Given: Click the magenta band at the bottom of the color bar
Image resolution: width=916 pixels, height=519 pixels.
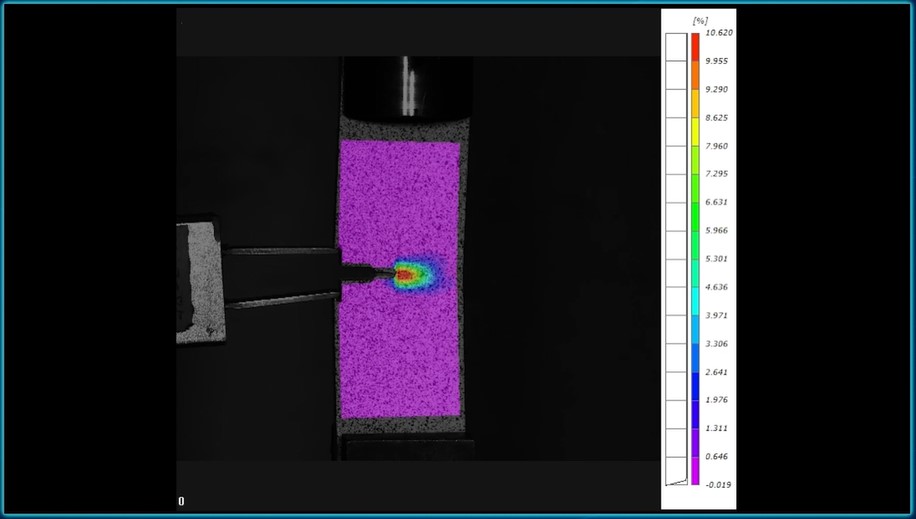Looking at the screenshot, I should [695, 477].
